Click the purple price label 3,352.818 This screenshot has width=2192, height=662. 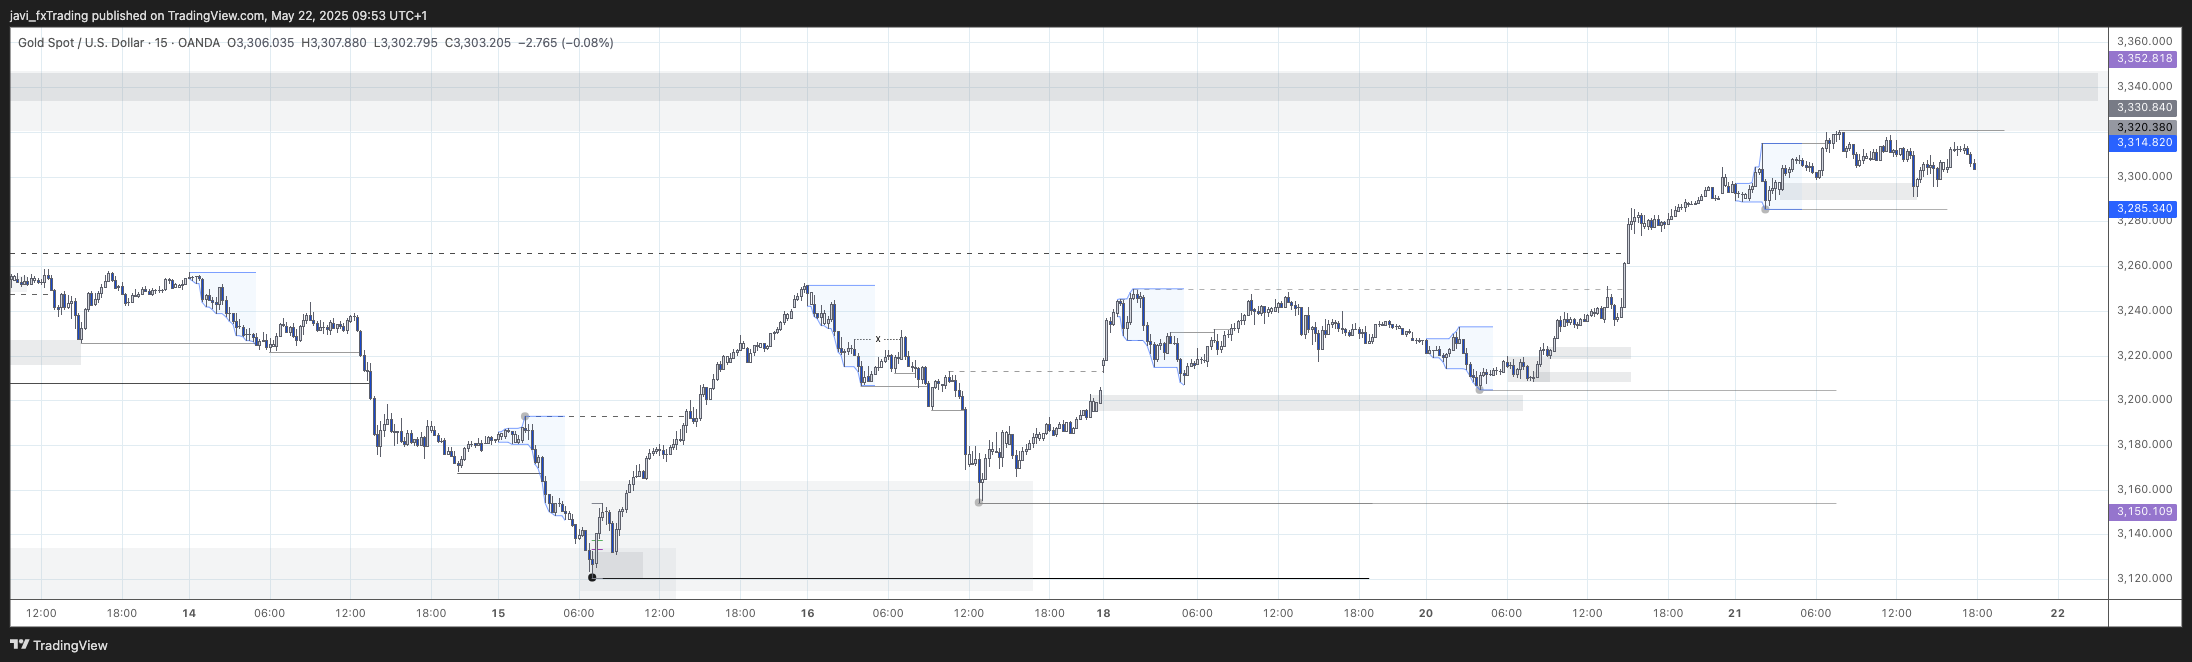pyautogui.click(x=2143, y=59)
